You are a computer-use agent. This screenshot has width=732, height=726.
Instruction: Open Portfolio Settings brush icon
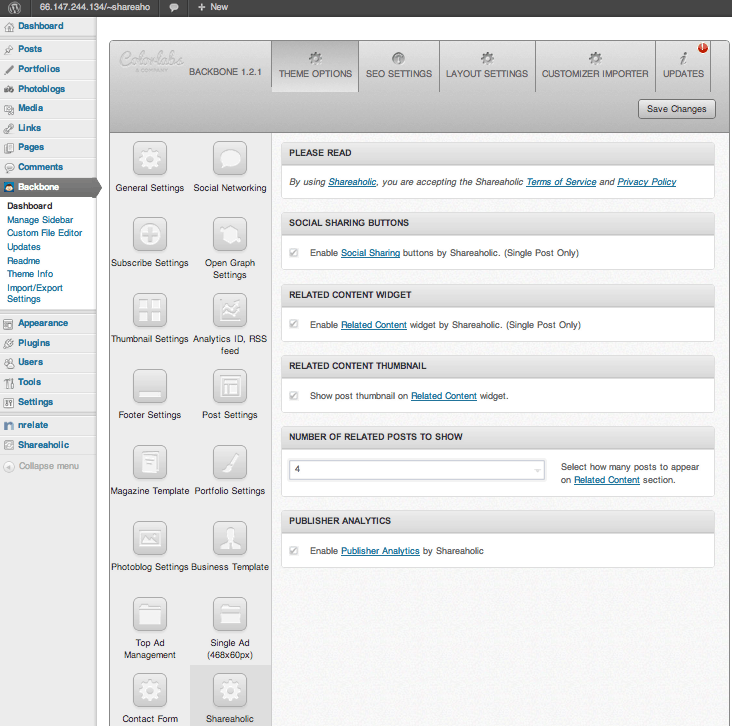coord(230,462)
